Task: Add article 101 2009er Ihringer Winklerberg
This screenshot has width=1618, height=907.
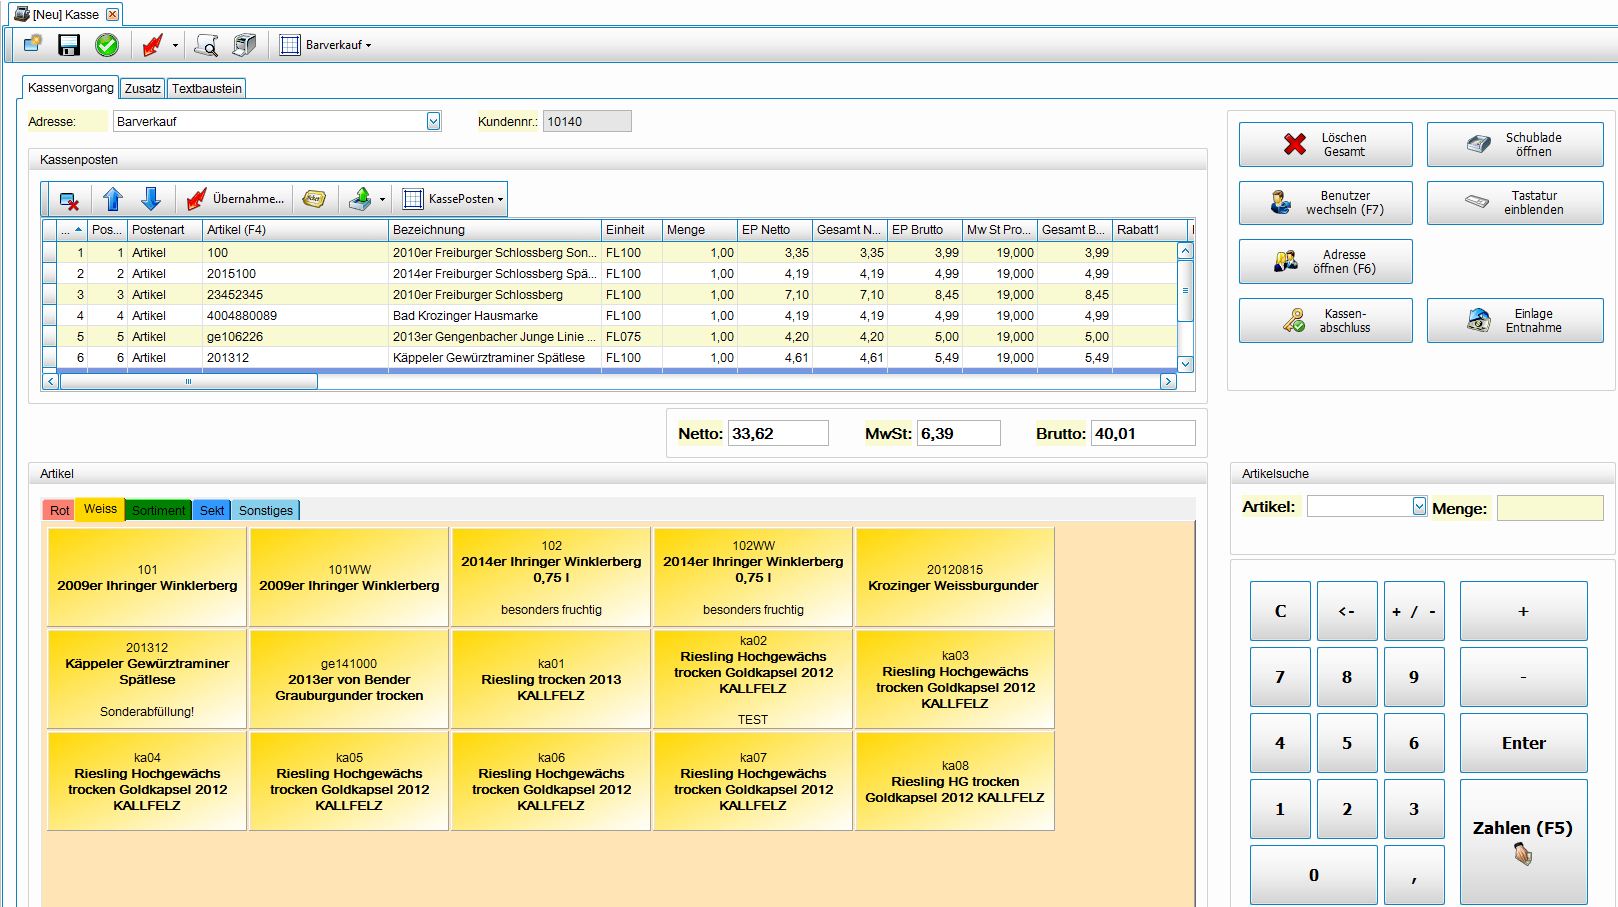Action: click(x=147, y=577)
